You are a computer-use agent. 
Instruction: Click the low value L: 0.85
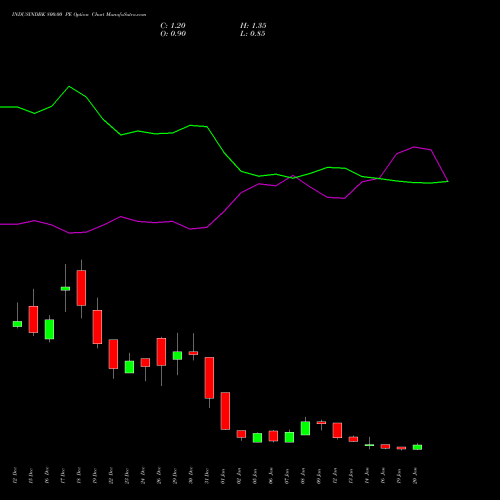[x=253, y=34]
